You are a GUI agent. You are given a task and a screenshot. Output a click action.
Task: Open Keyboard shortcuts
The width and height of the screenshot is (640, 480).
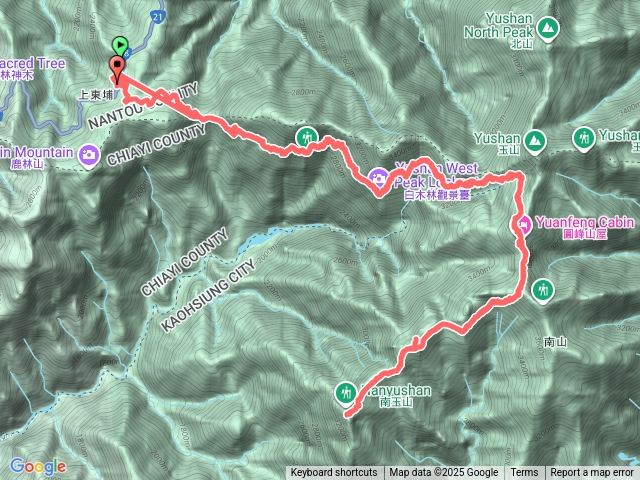coord(334,473)
